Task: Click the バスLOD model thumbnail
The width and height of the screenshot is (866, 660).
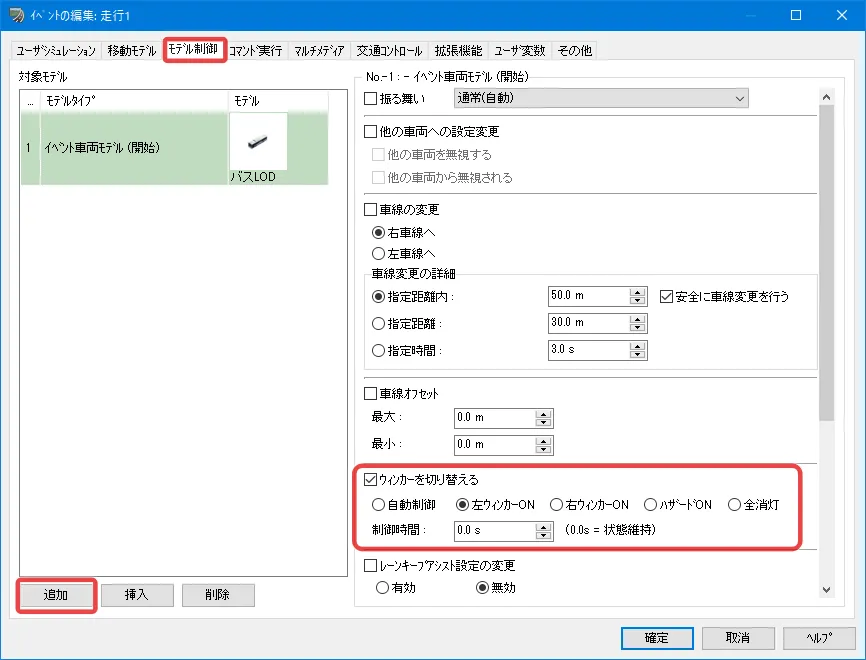Action: (x=258, y=141)
